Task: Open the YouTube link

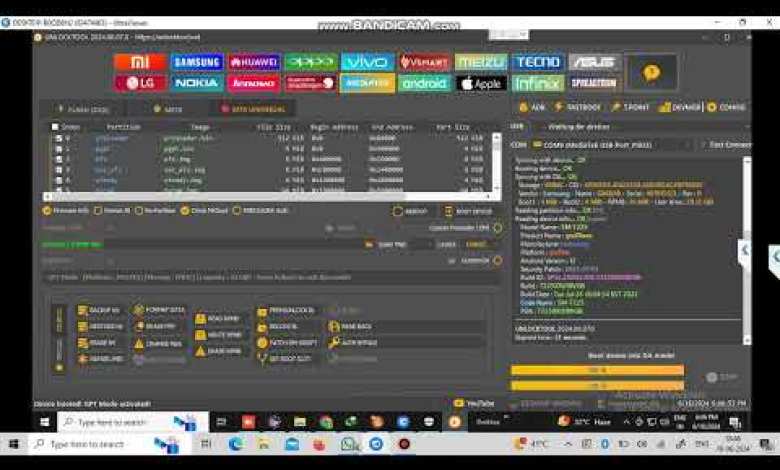Action: click(x=475, y=403)
